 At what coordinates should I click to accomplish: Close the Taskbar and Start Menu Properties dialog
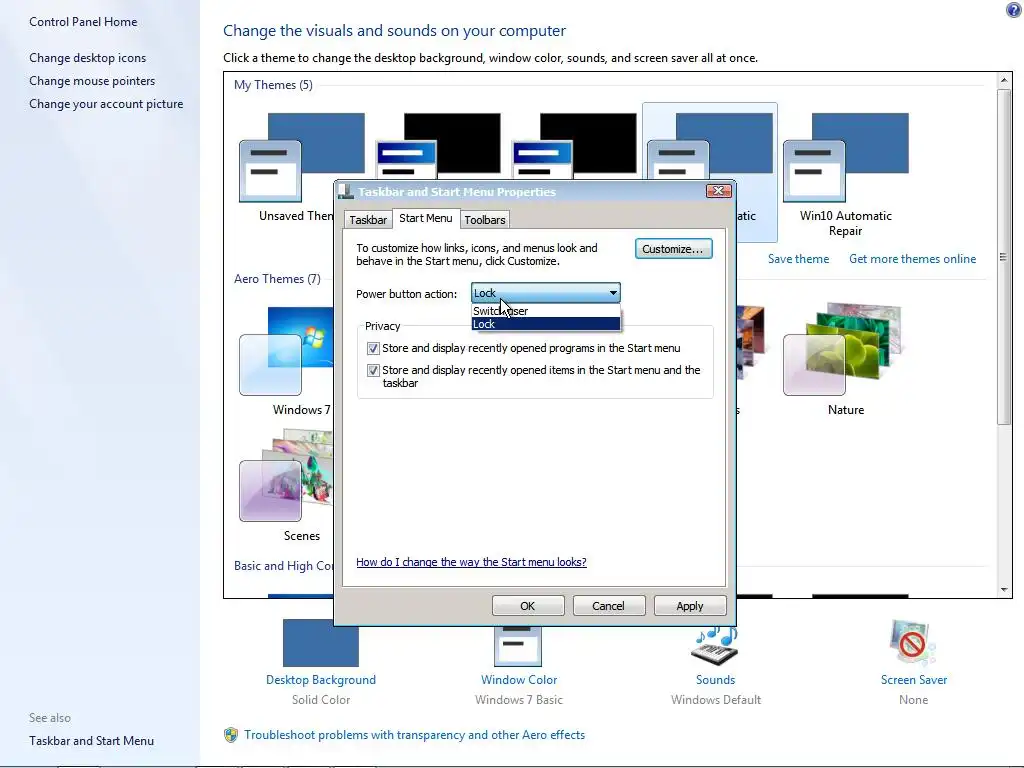(718, 191)
